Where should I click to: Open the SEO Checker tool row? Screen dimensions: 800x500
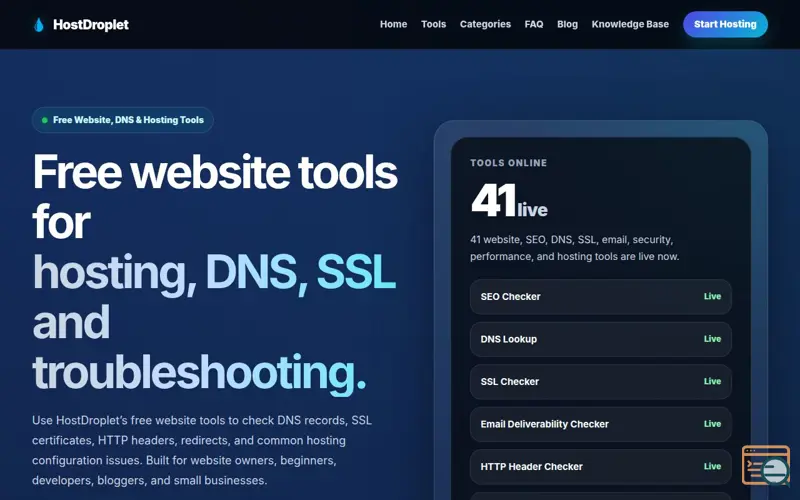tap(601, 296)
